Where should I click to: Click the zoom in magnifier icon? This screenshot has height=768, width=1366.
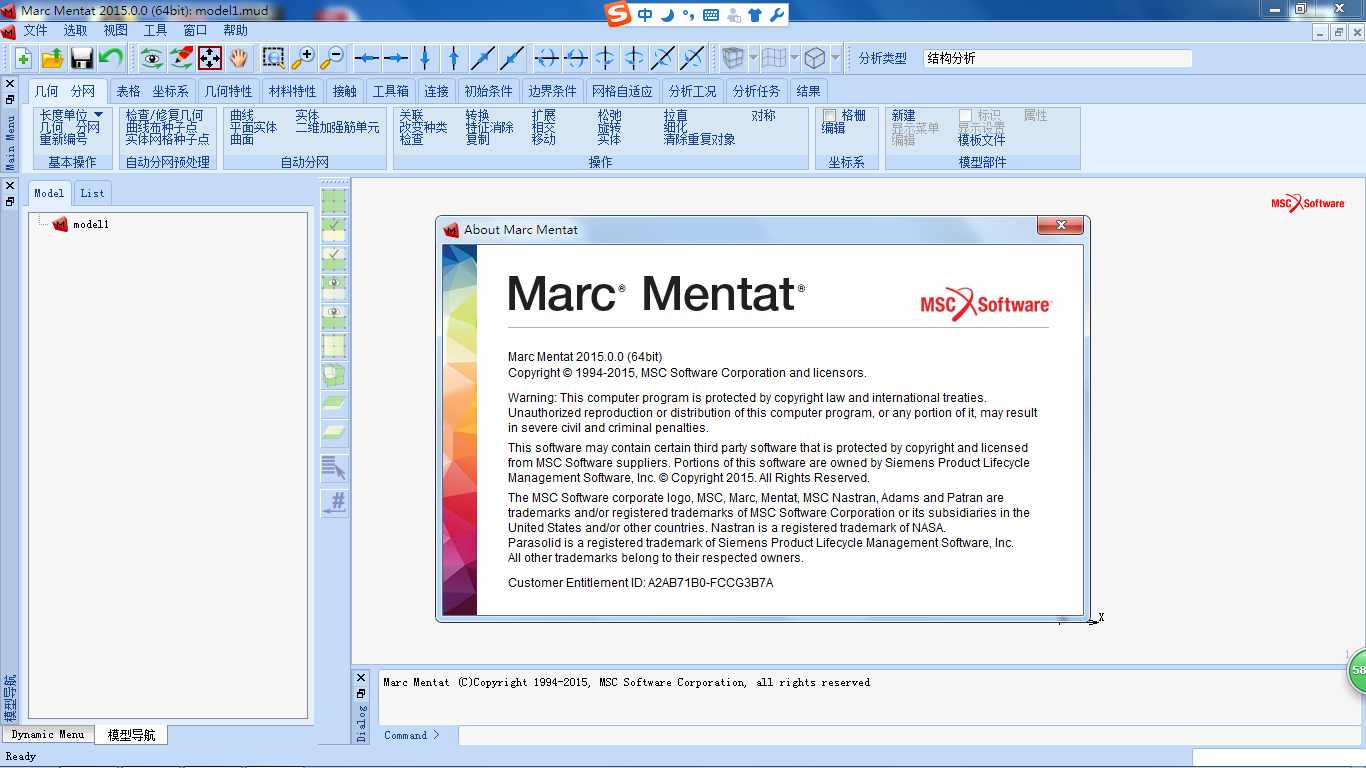302,58
